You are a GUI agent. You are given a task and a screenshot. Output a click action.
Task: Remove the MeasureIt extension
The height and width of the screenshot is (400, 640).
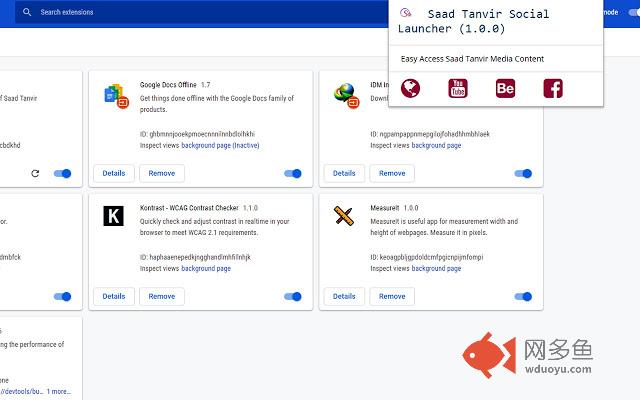(x=392, y=296)
